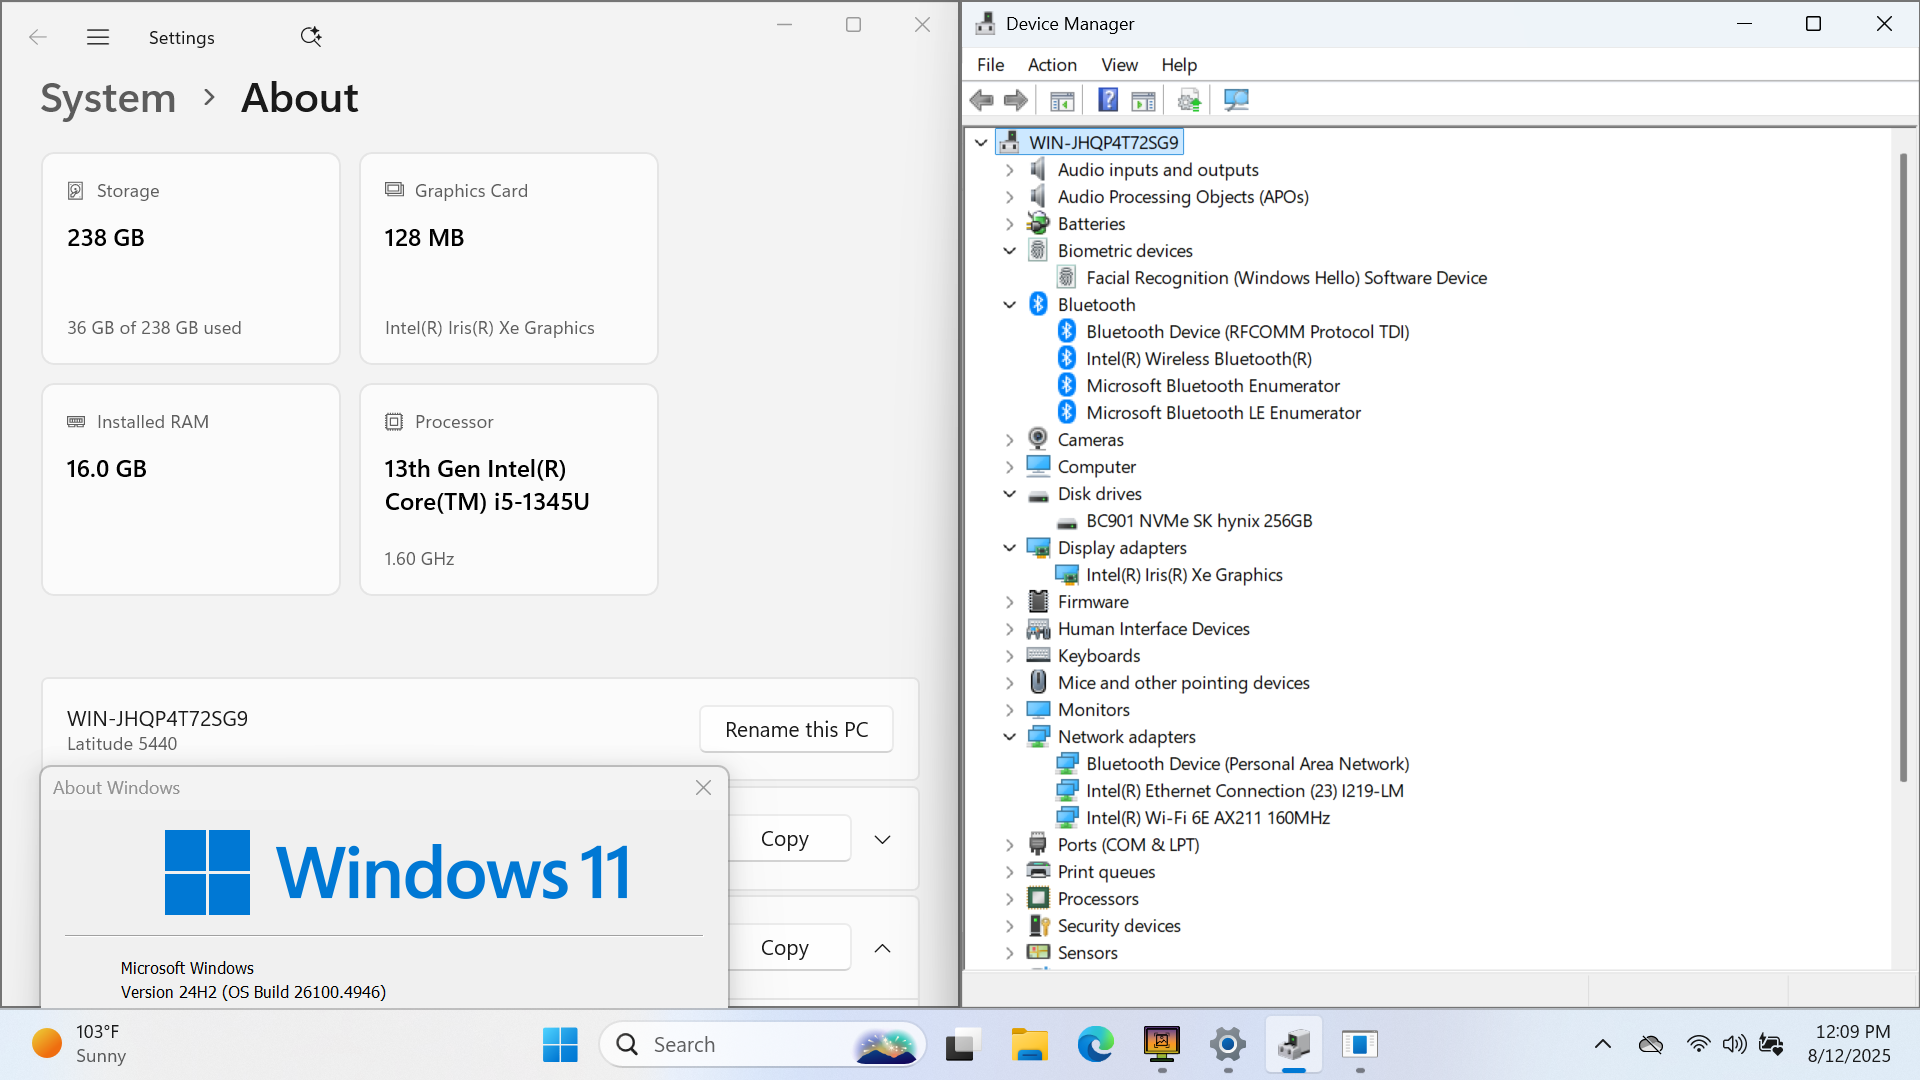Click the System breadcrumb link
Screen dimensions: 1920x1080
pos(108,98)
